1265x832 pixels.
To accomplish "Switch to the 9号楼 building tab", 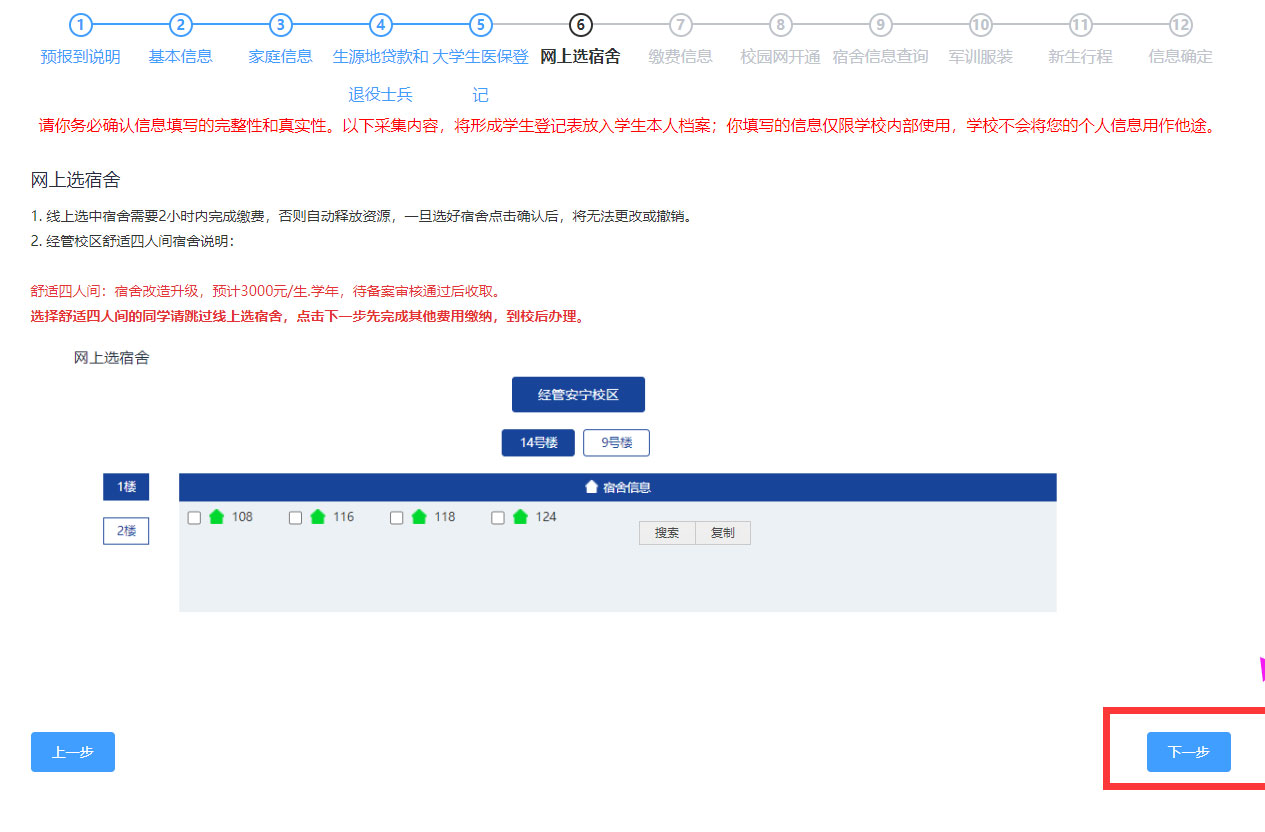I will point(616,443).
